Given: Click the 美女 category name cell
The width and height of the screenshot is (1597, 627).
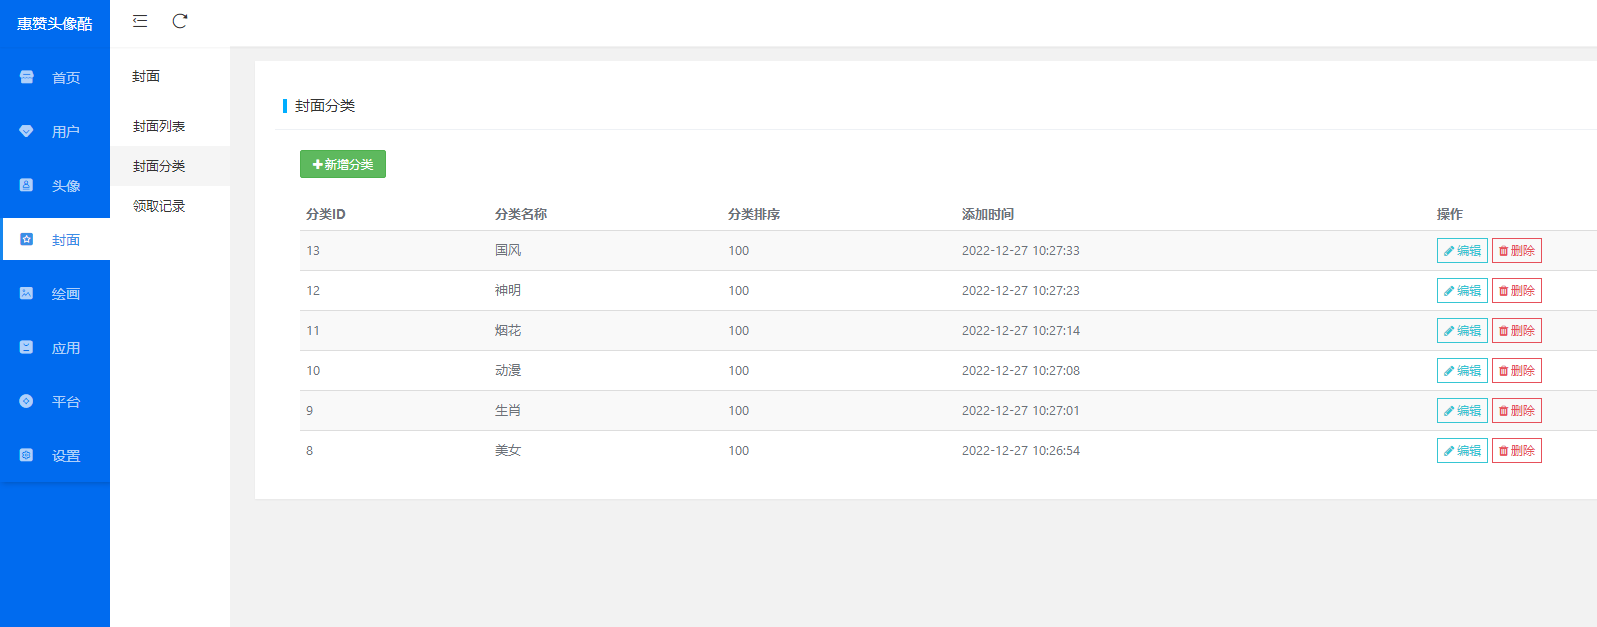Looking at the screenshot, I should pos(508,450).
